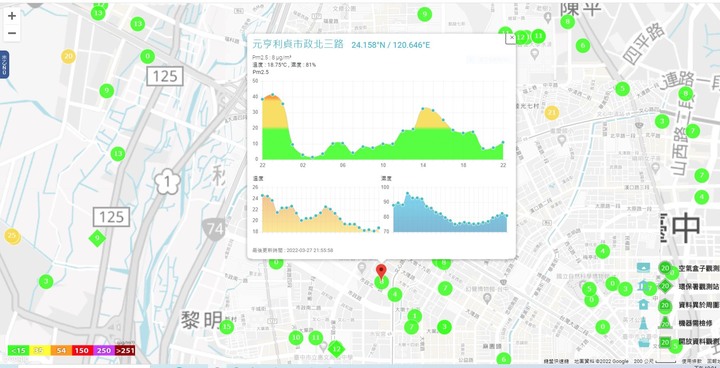Click the circle legend marker for 空氣盒子觀測

tap(665, 268)
